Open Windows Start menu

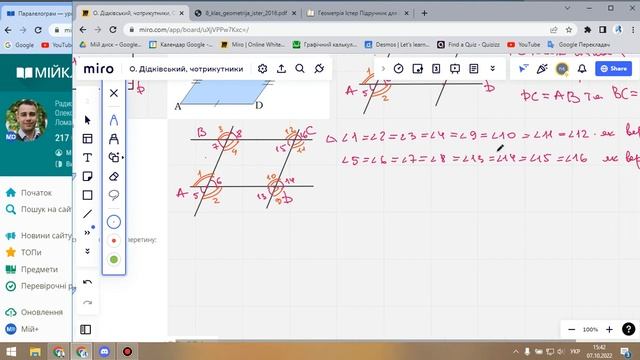pos(11,351)
